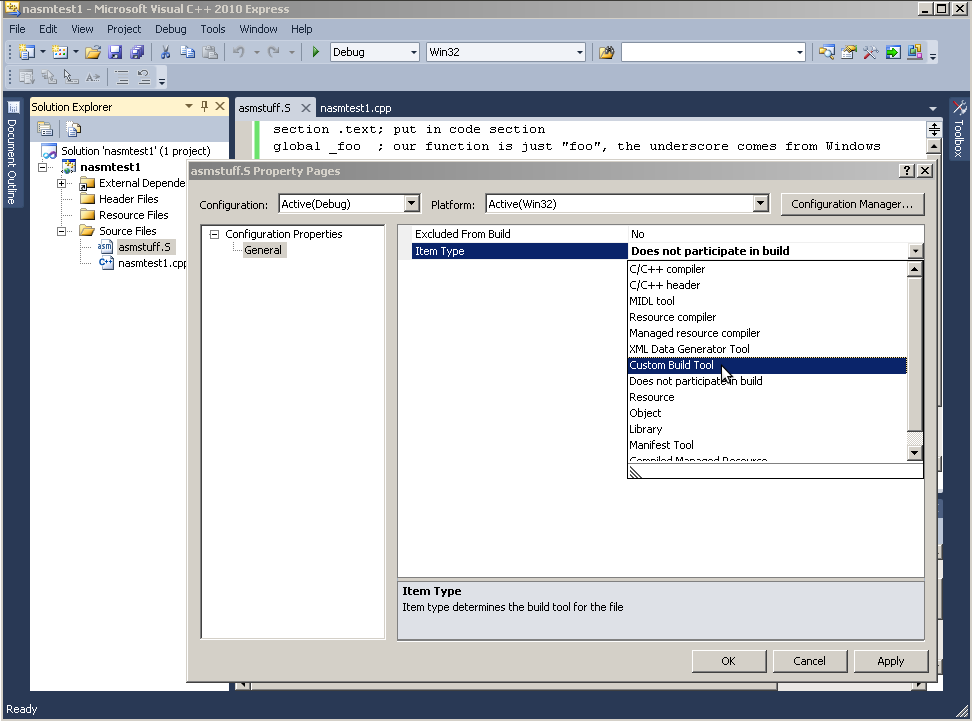972x721 pixels.
Task: Click the Save All icon
Action: tap(137, 52)
